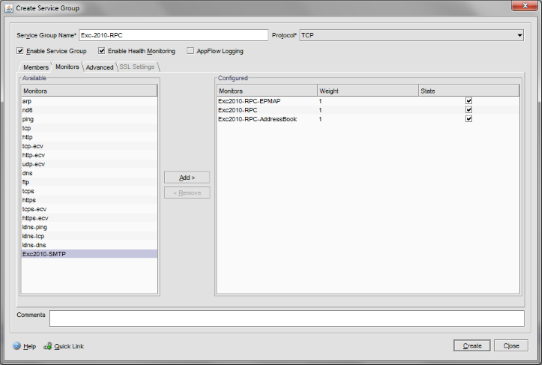
Task: Click the Service Group Name field
Action: [x=174, y=35]
